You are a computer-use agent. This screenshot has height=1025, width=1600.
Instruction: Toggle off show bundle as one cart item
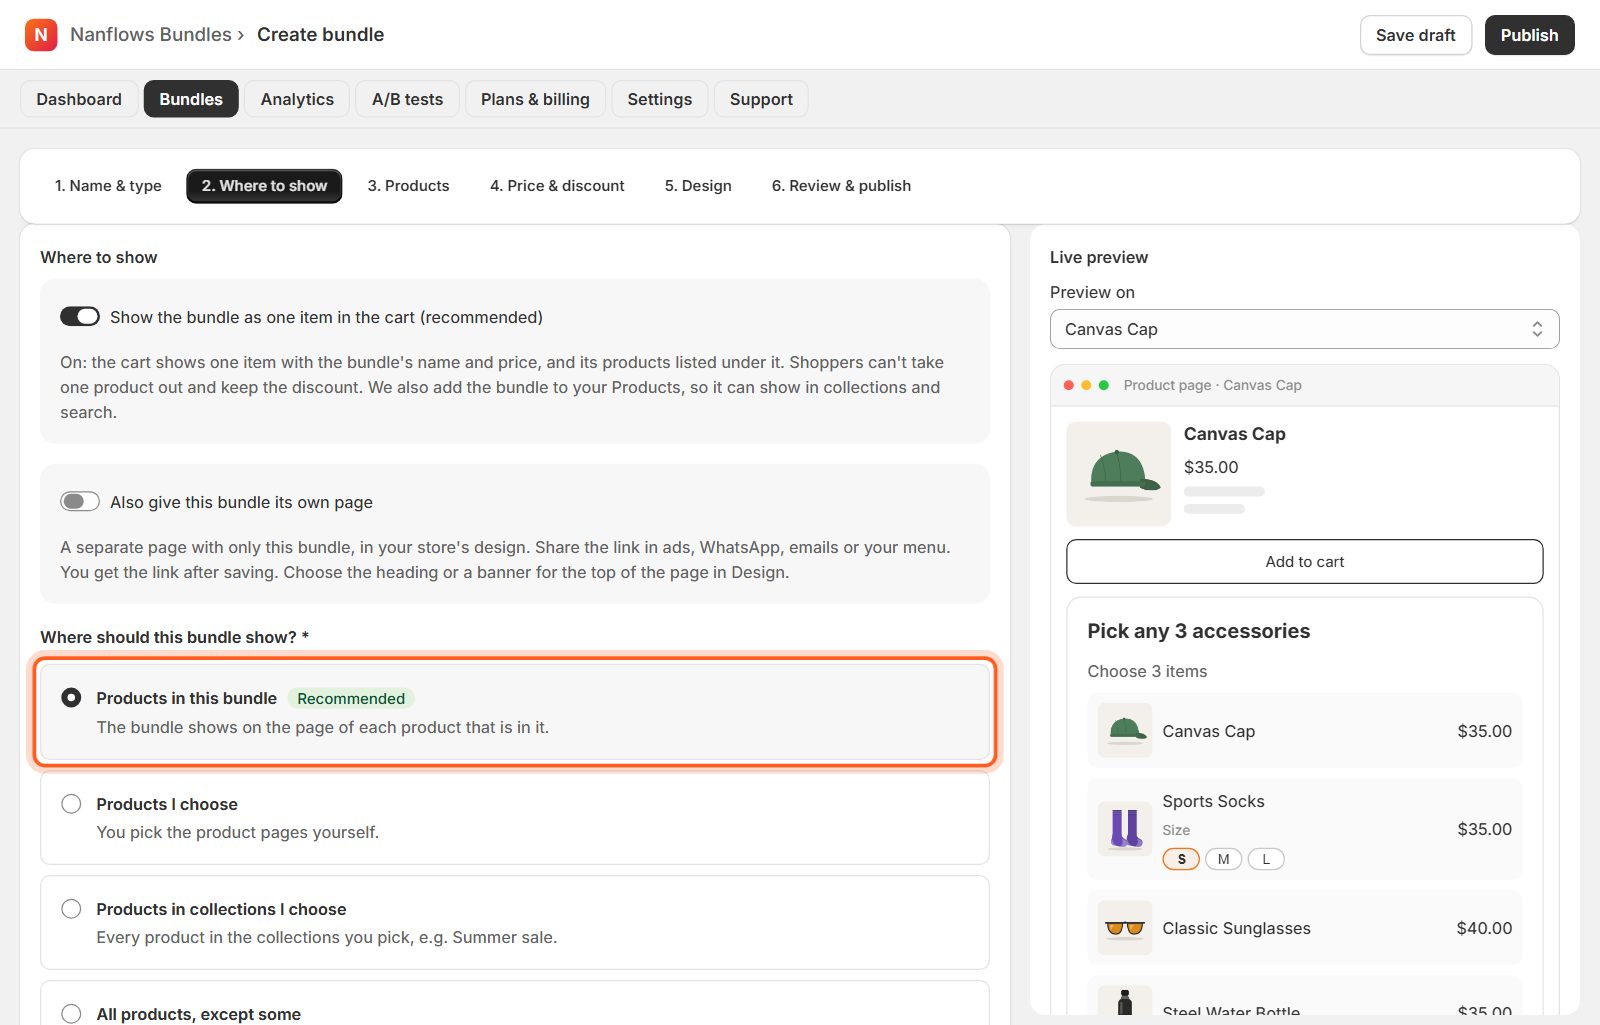coord(80,317)
